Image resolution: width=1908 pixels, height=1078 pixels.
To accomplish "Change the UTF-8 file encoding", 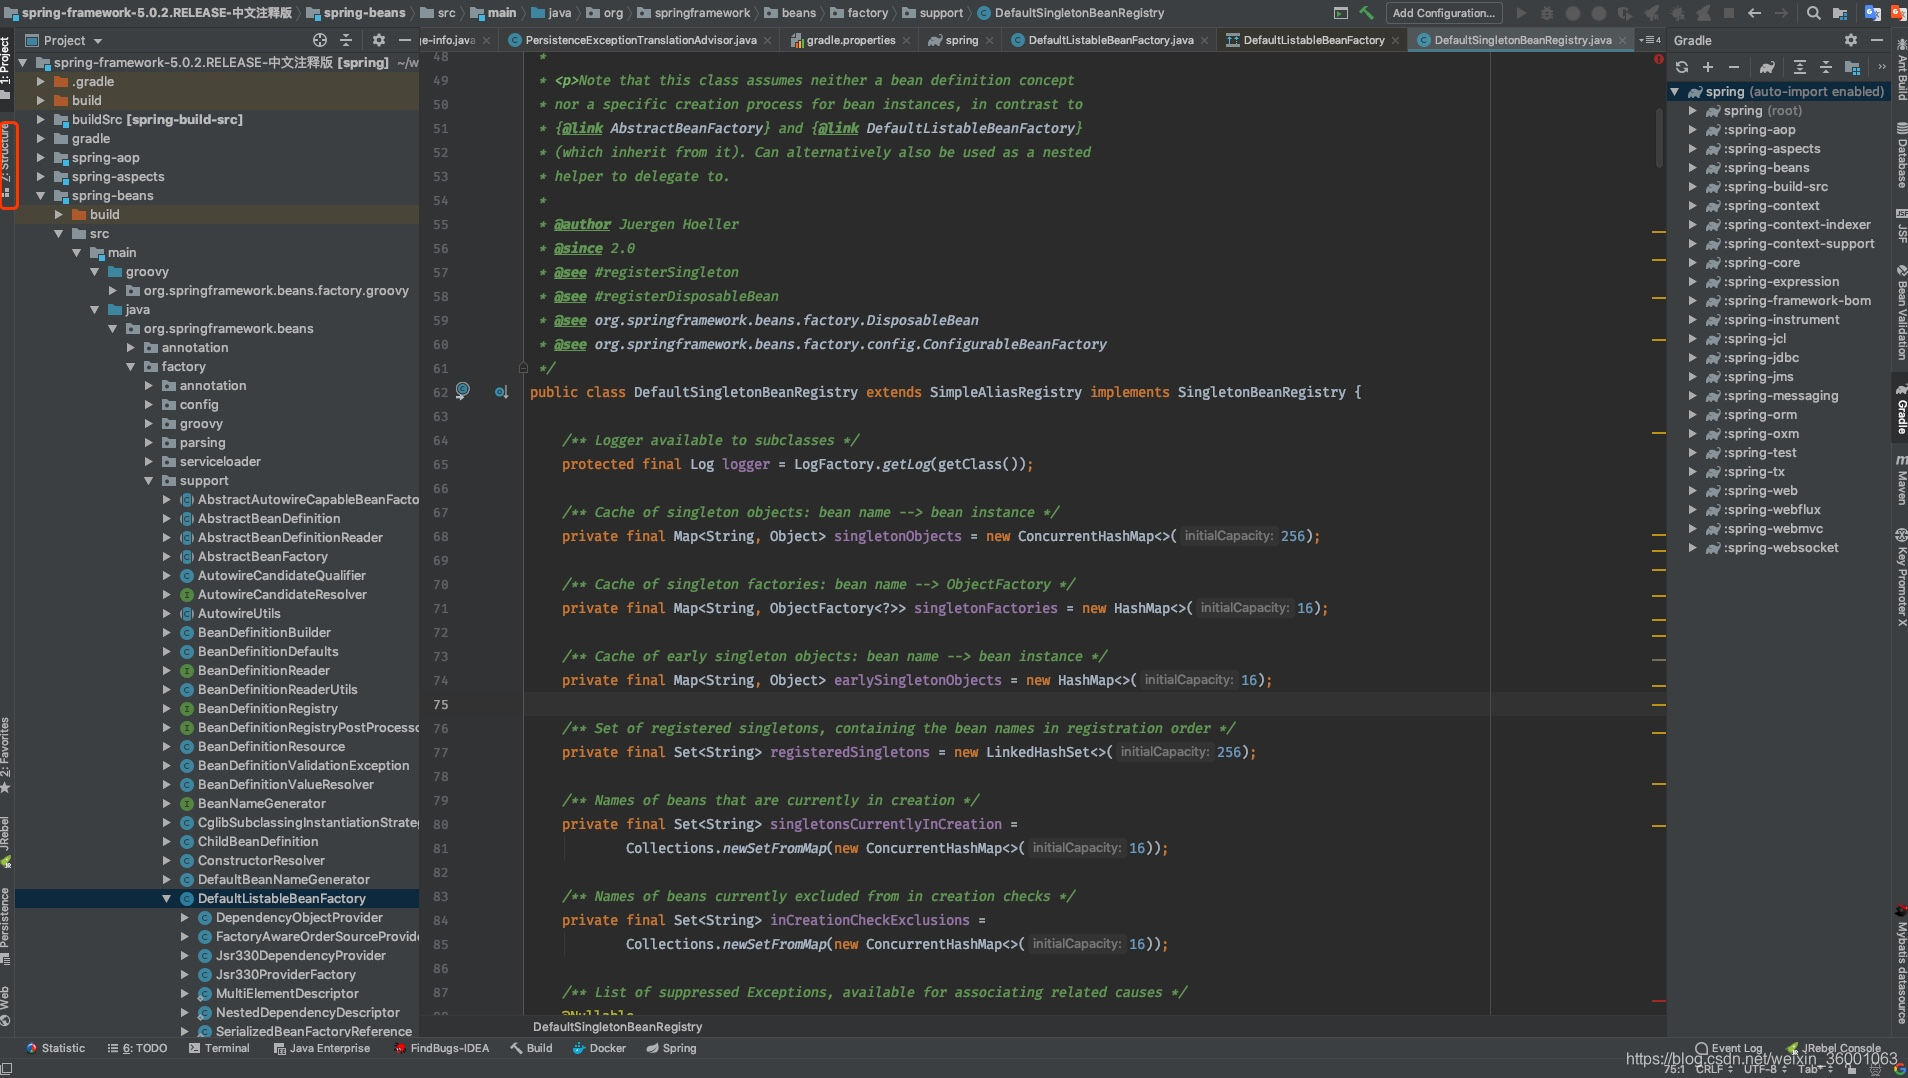I will point(1765,1069).
